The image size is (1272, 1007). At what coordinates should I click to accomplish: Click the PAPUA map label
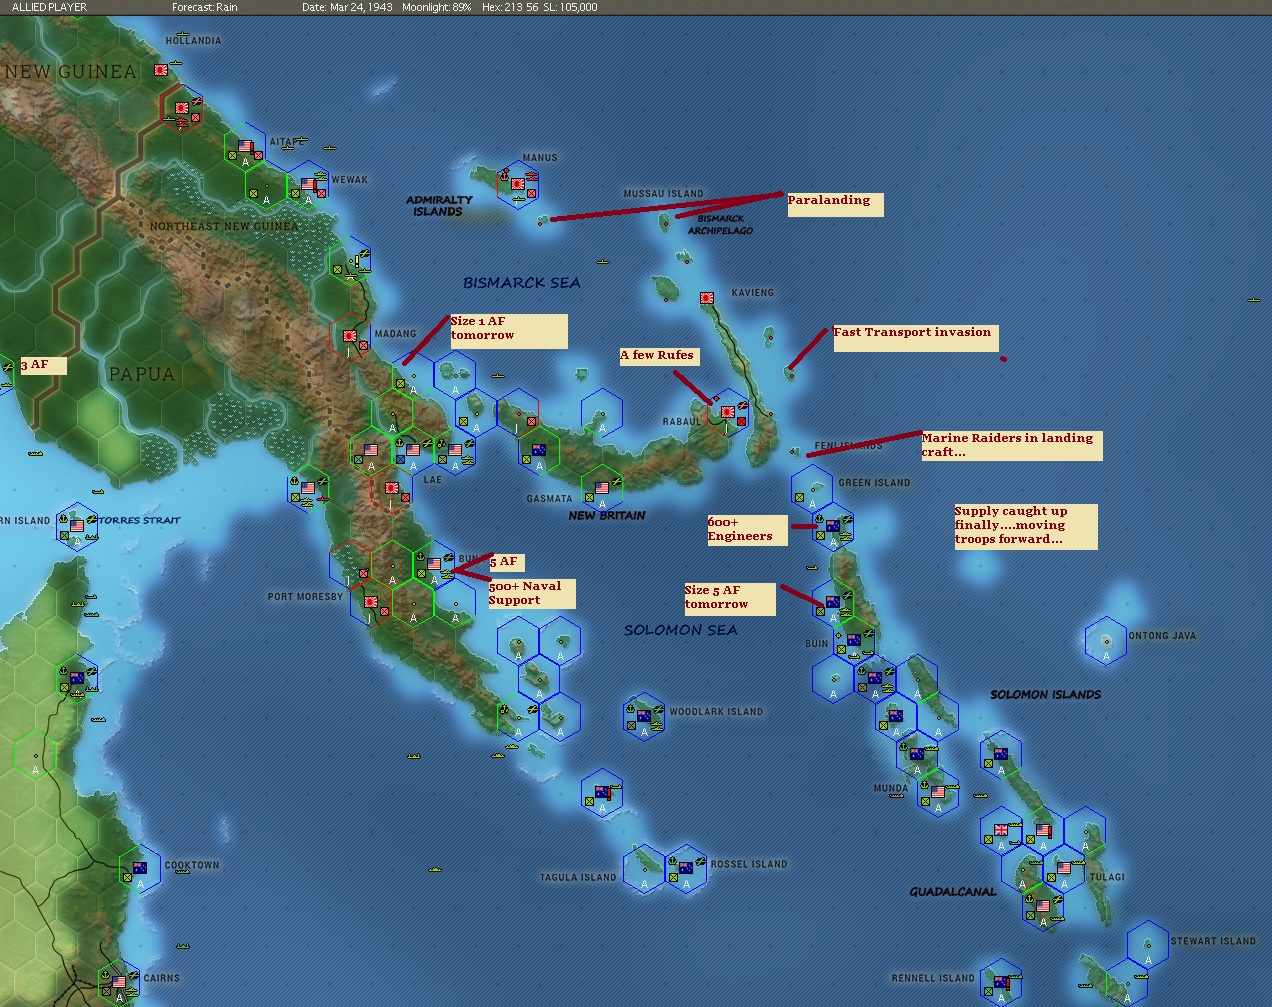pyautogui.click(x=141, y=374)
